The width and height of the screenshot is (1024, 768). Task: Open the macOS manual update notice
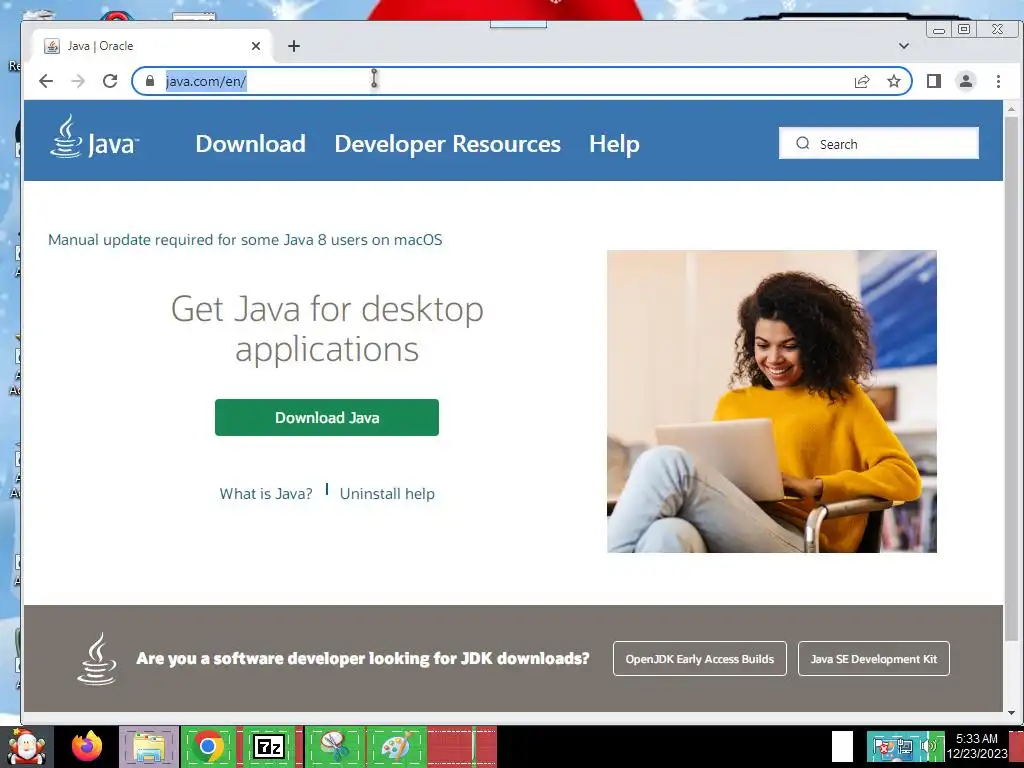tap(245, 240)
